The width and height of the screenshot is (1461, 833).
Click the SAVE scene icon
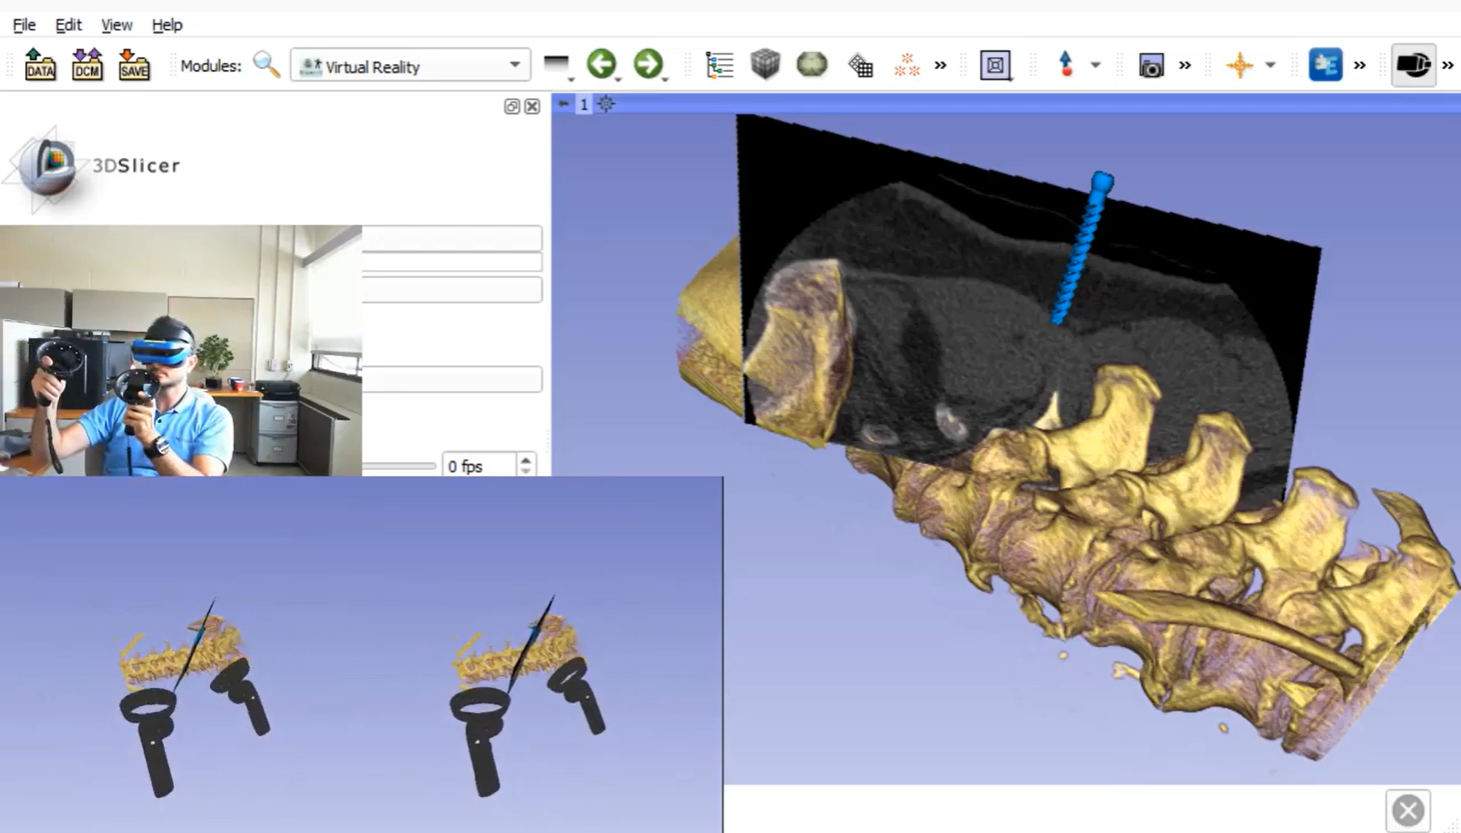(x=134, y=65)
